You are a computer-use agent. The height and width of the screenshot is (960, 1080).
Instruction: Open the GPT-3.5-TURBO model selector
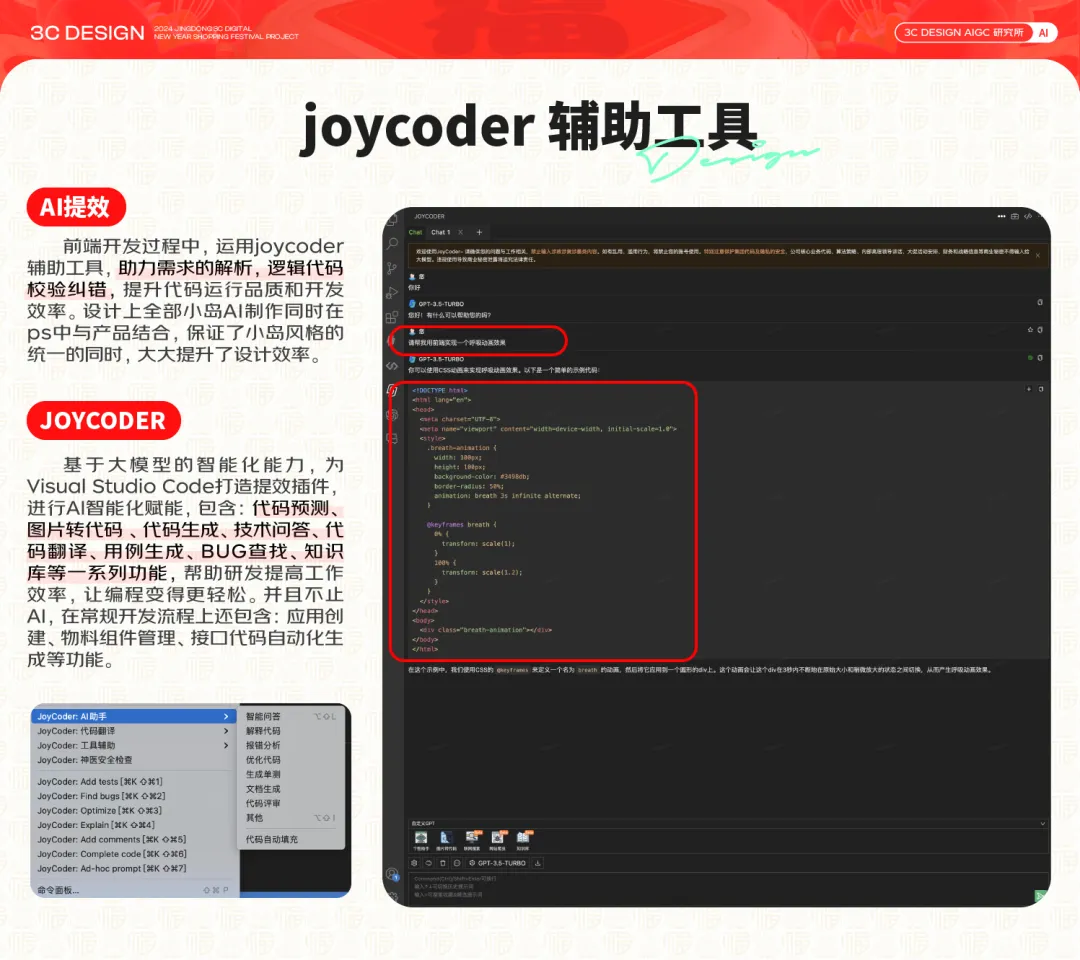[x=497, y=863]
